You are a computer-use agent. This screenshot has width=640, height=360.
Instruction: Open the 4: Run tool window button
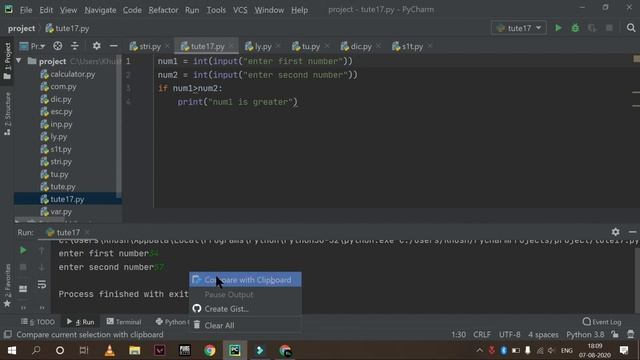pos(80,322)
